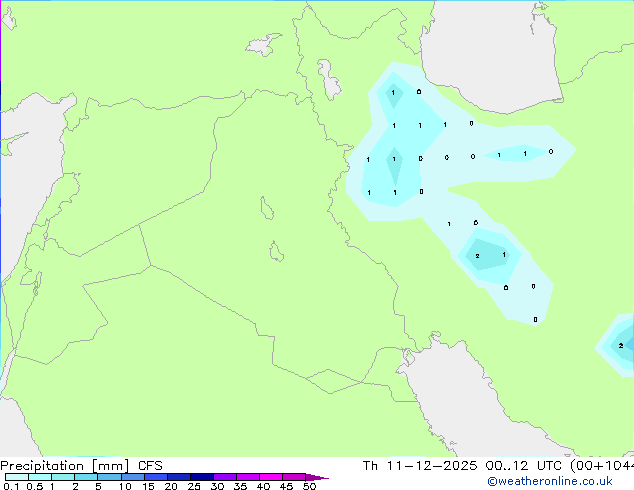The image size is (634, 490).
Task: Click the legend swatch for 45–50 mm
Action: pos(294,477)
